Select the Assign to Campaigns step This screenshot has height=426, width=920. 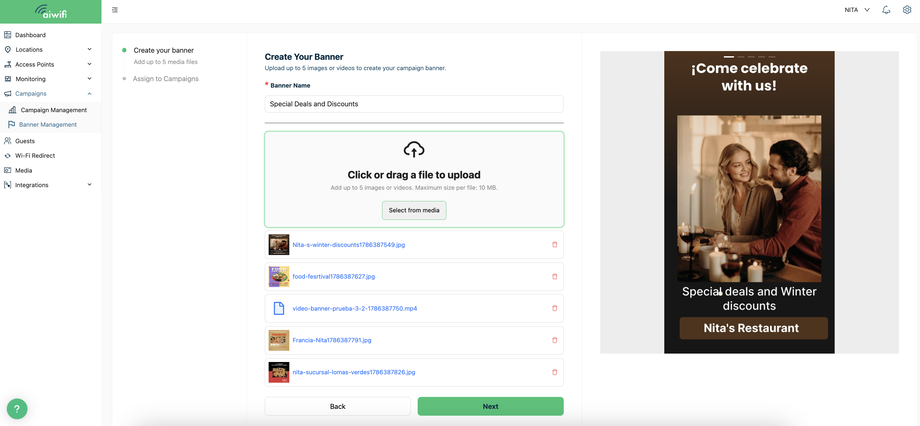point(165,79)
